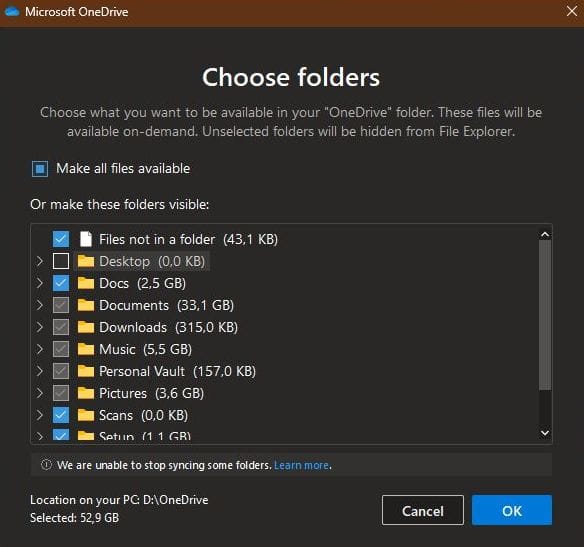Uncheck Files not in a folder checkbox
The image size is (584, 547).
61,239
